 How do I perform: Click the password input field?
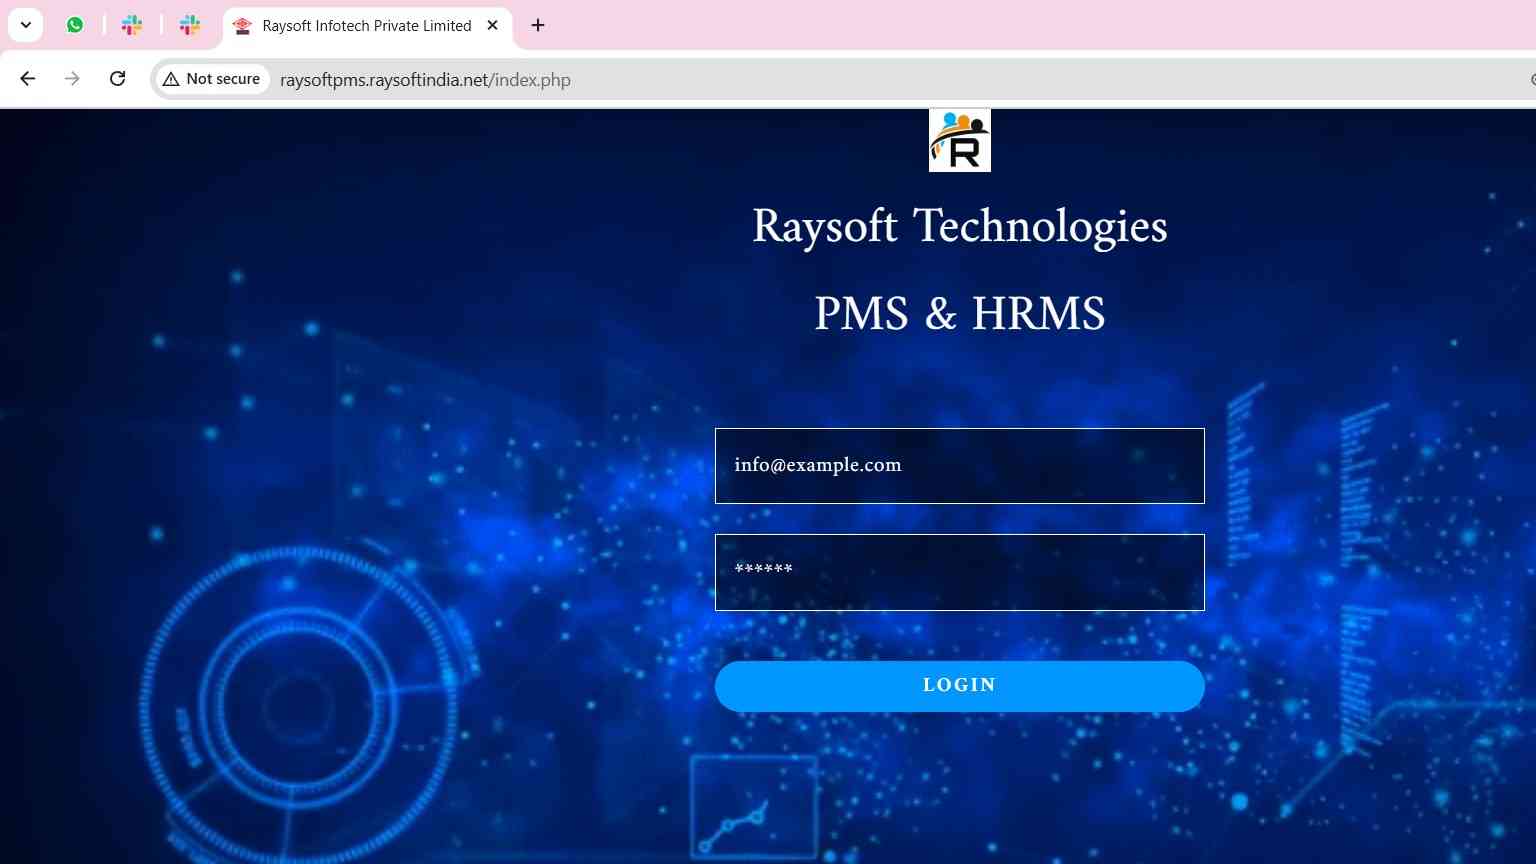[960, 572]
